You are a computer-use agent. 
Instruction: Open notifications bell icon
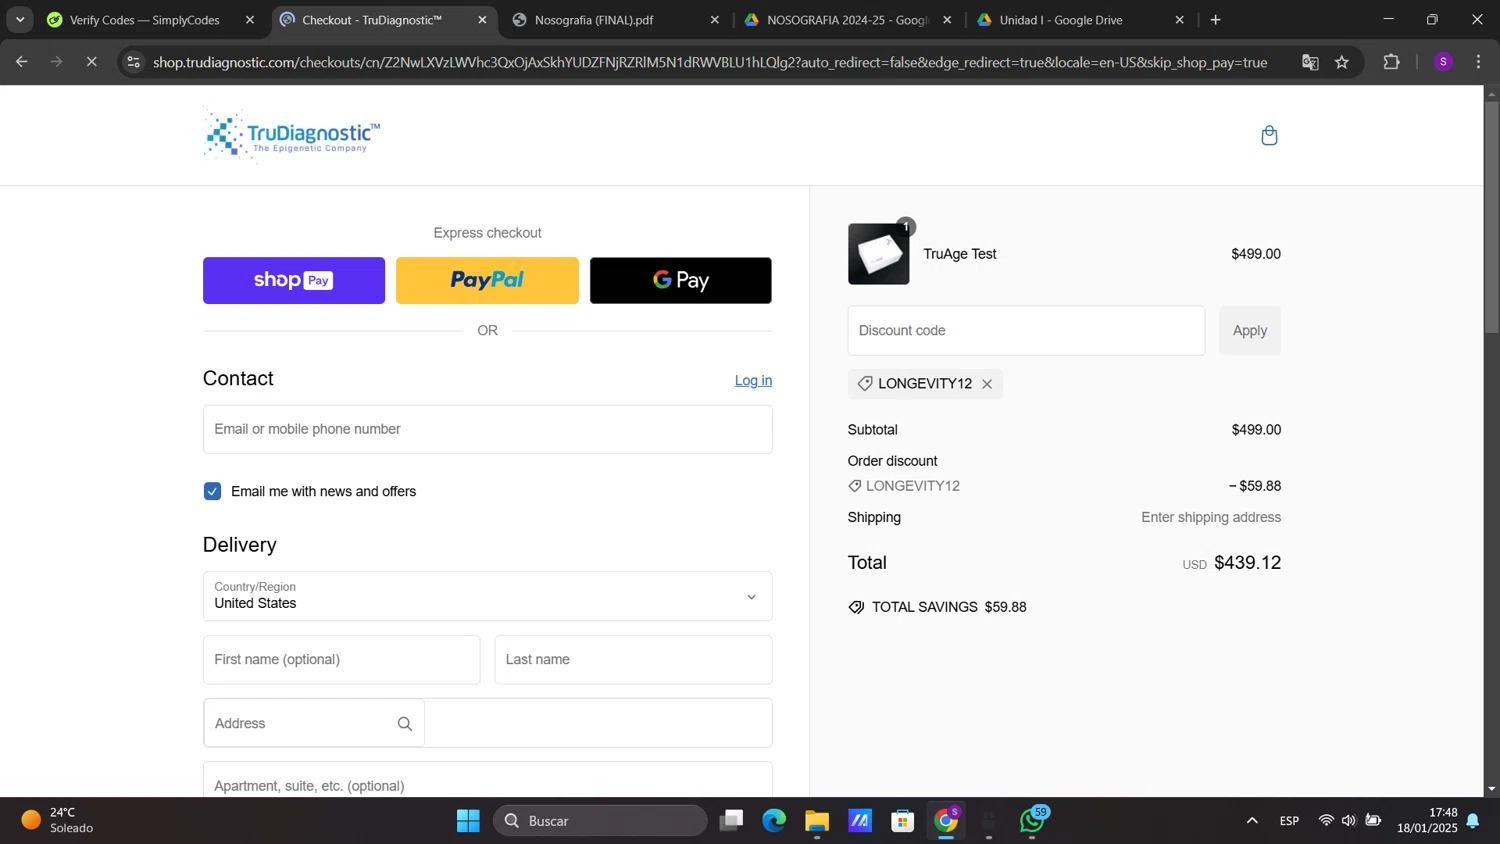tap(1473, 821)
